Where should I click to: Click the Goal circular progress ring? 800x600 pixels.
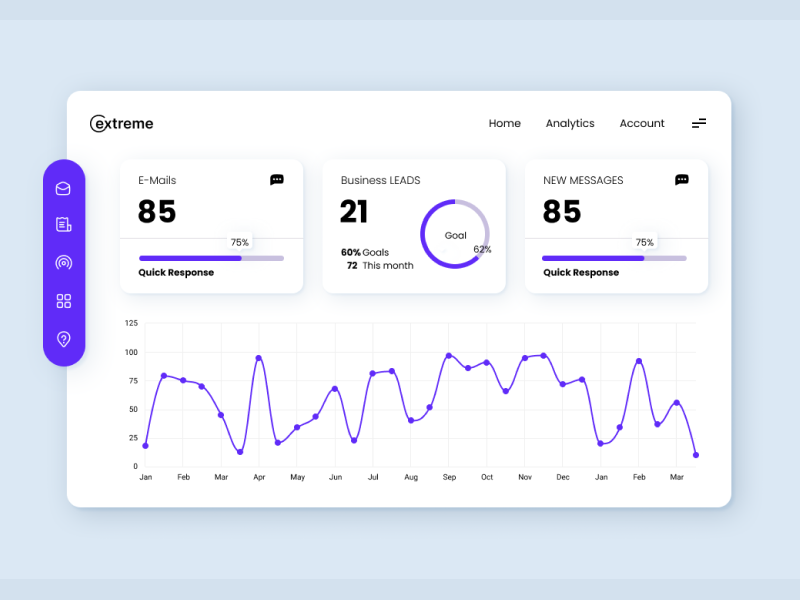[x=455, y=234]
